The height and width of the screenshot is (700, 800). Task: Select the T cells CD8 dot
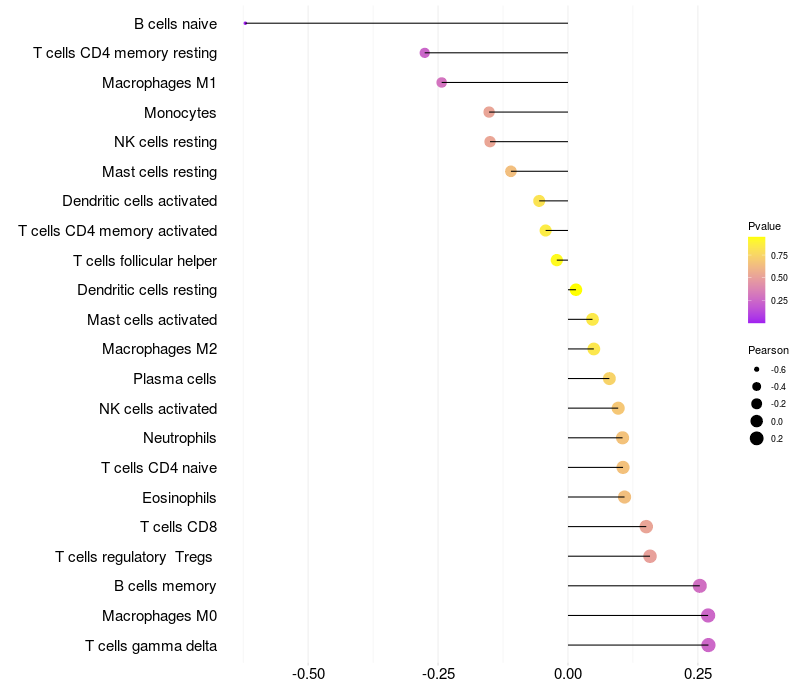click(646, 527)
